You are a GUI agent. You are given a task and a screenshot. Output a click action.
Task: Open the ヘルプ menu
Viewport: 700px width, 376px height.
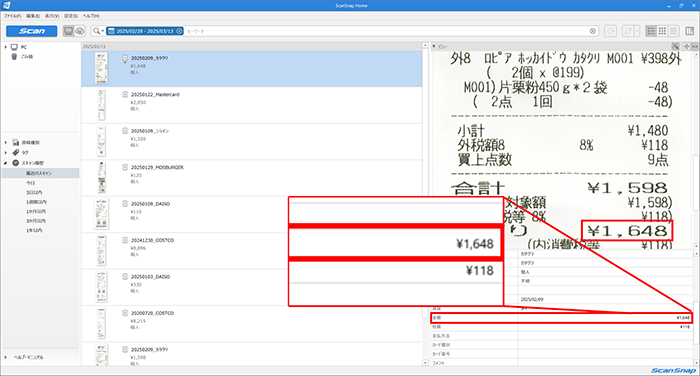coord(91,16)
